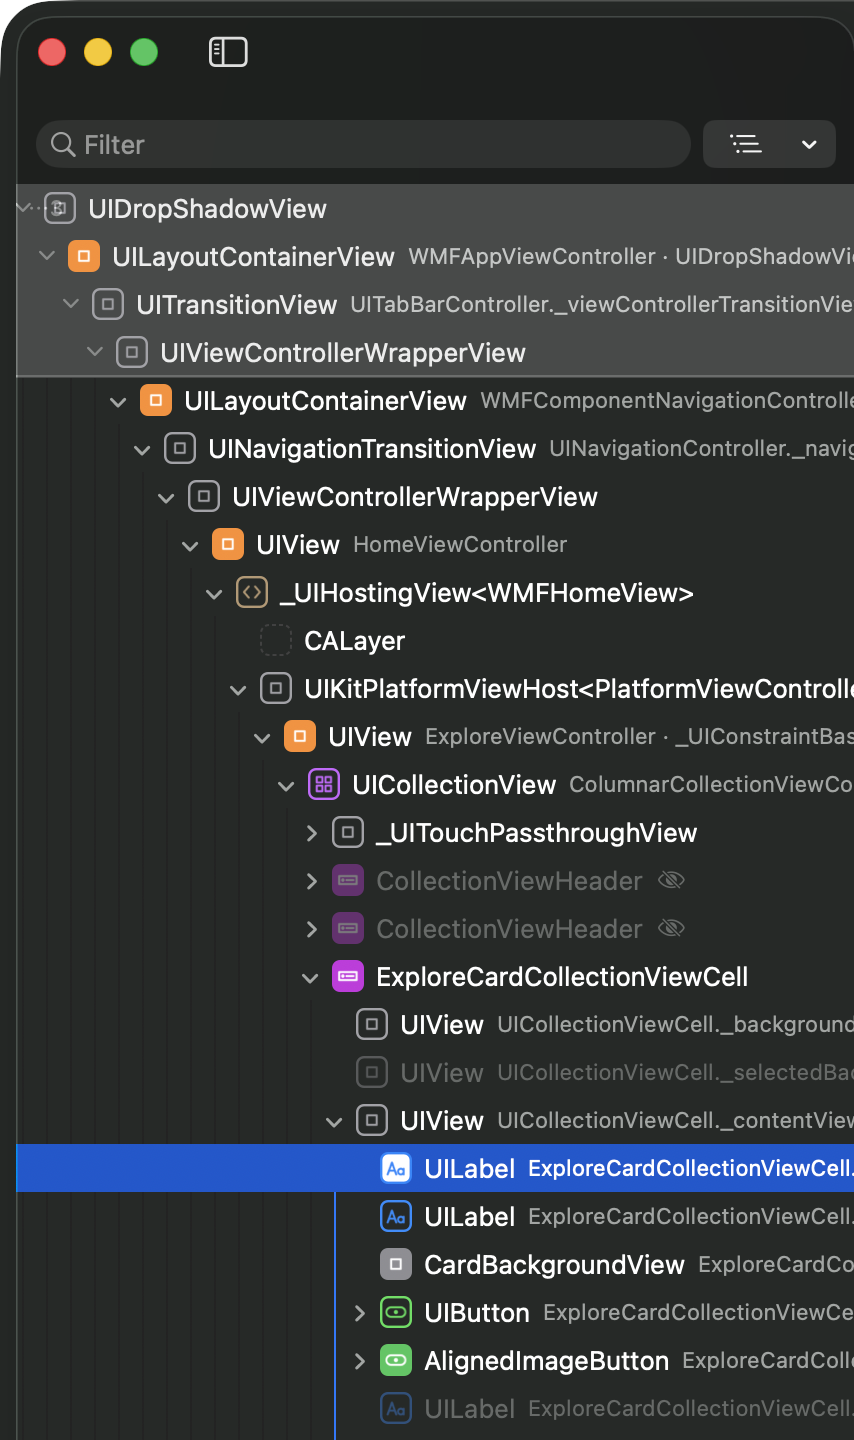This screenshot has height=1440, width=854.
Task: Select dimmed UIView _selectedBa... row
Action: (x=435, y=1072)
